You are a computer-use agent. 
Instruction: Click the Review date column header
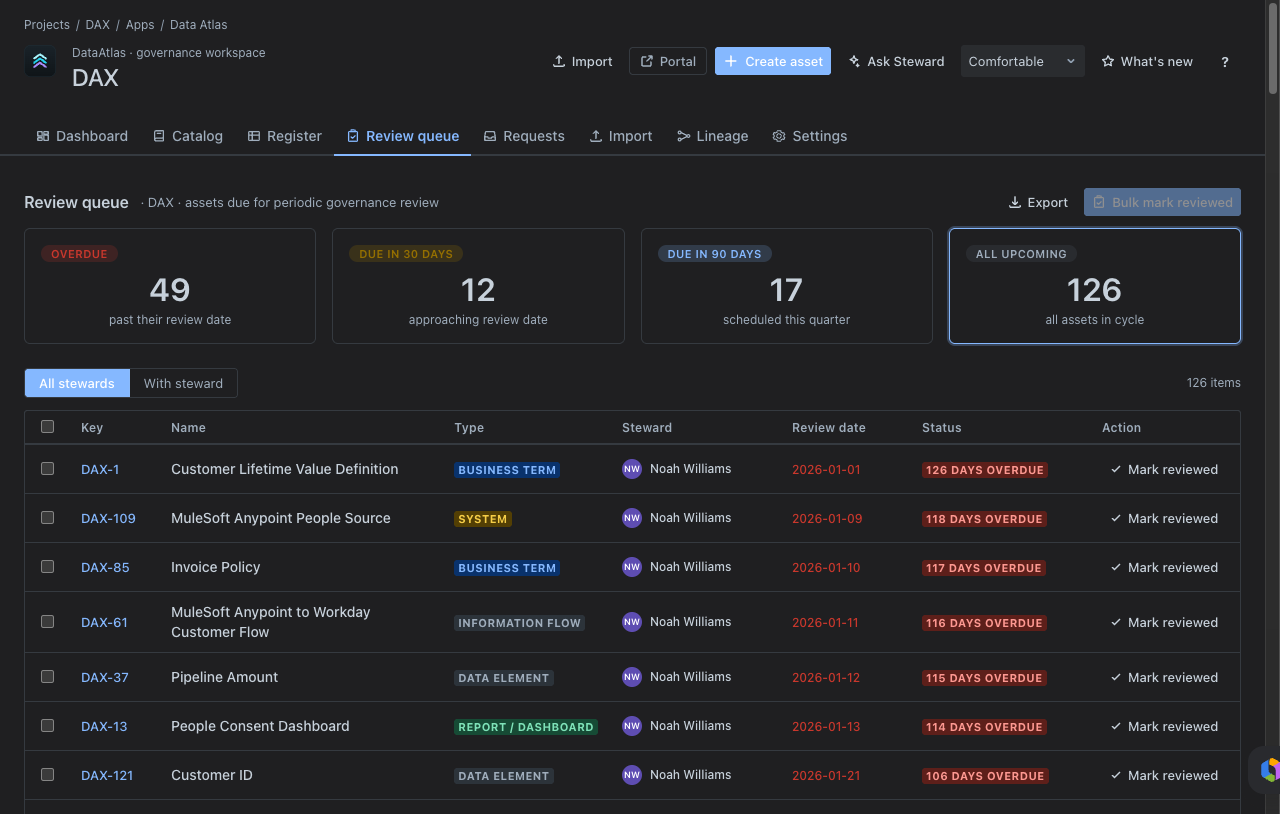point(829,427)
